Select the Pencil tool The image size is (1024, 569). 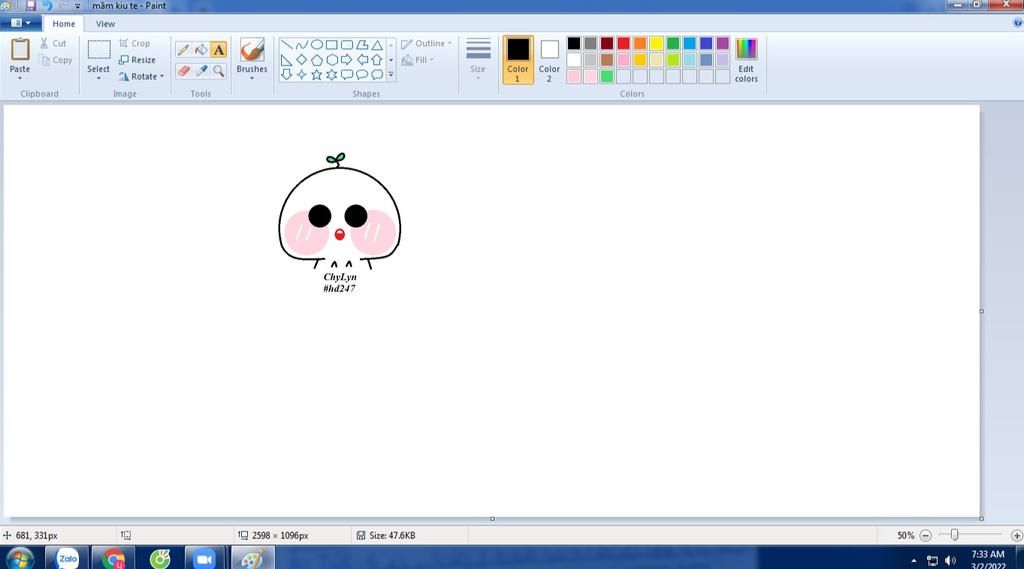click(x=184, y=50)
